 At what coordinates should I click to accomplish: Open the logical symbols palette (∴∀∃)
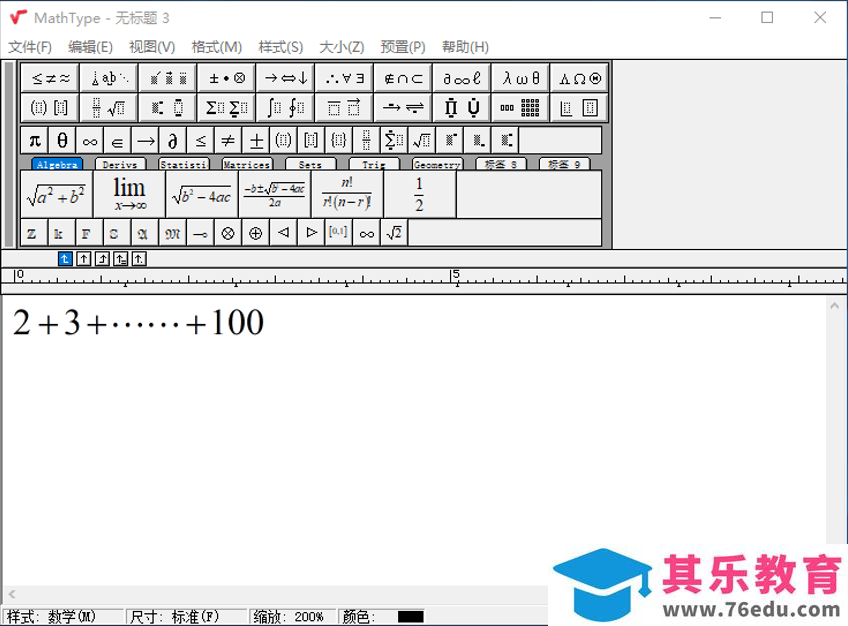(344, 78)
